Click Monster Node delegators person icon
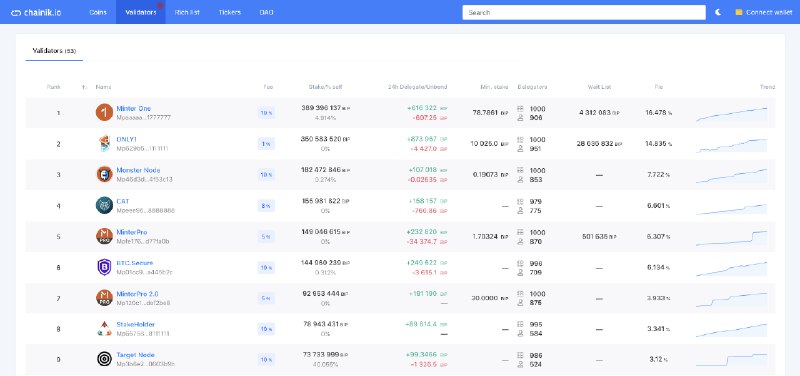The image size is (800, 376). (x=520, y=180)
